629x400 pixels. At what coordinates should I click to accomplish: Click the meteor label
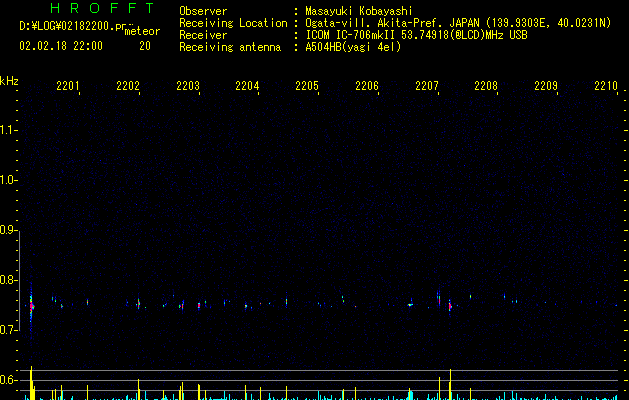pos(142,31)
